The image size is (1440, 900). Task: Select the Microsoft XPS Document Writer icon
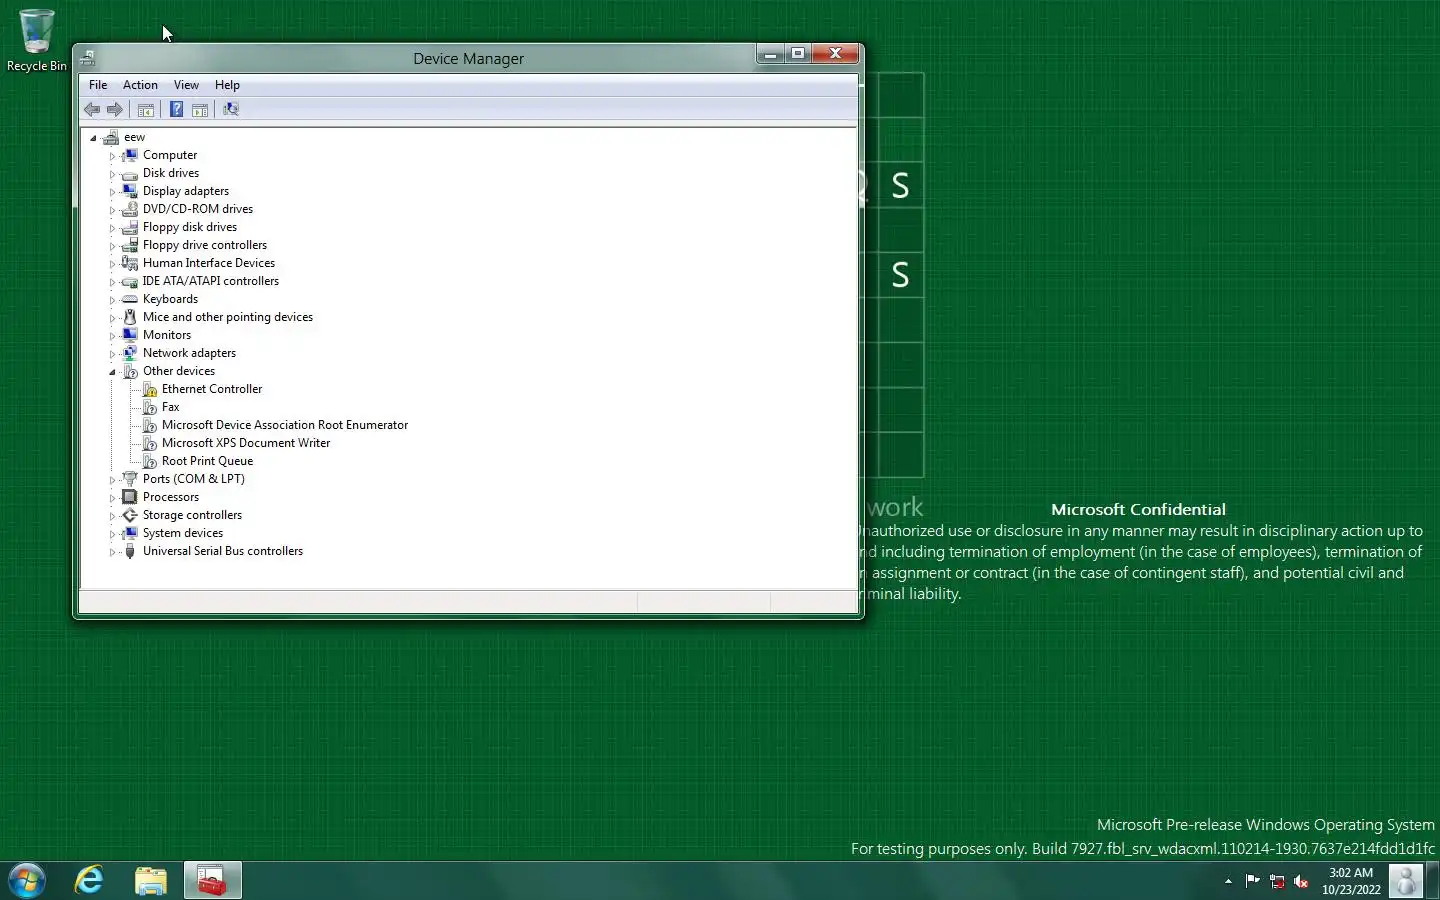tap(150, 443)
